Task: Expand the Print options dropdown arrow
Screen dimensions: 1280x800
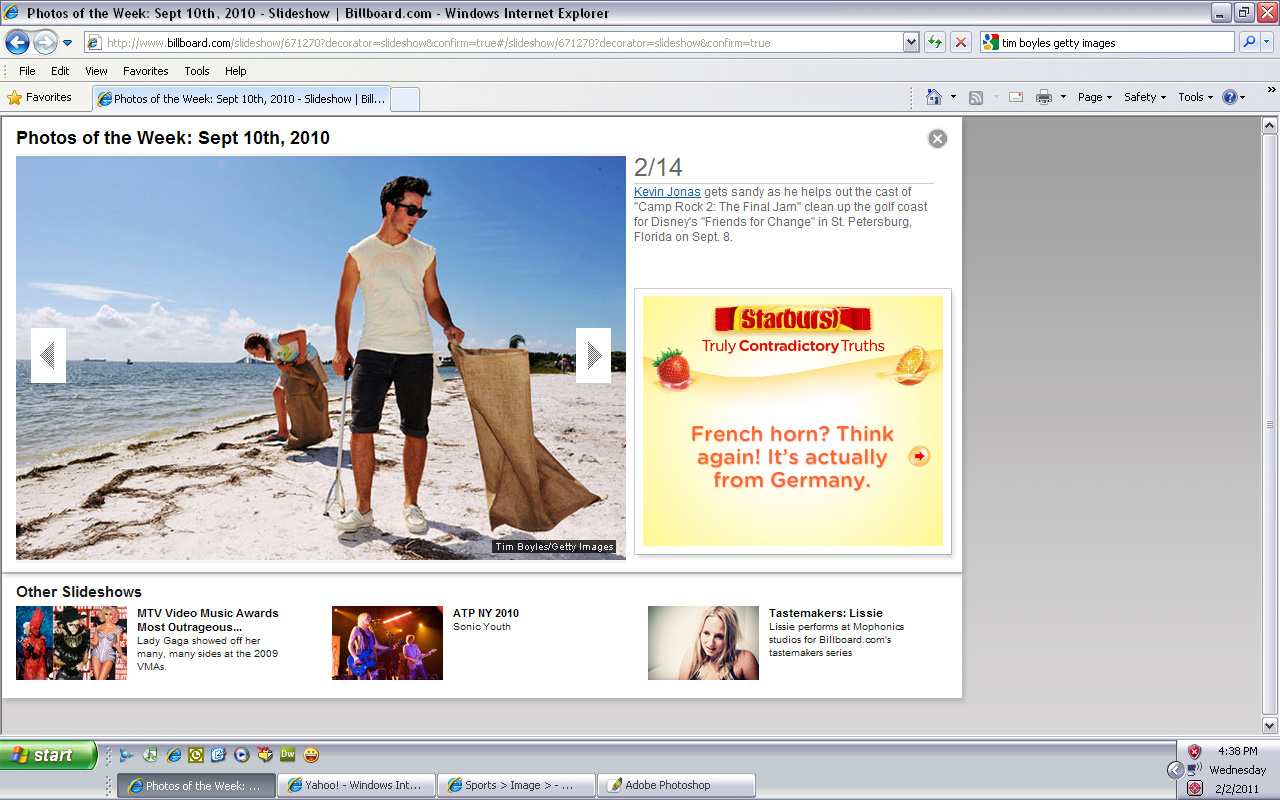Action: tap(1063, 97)
